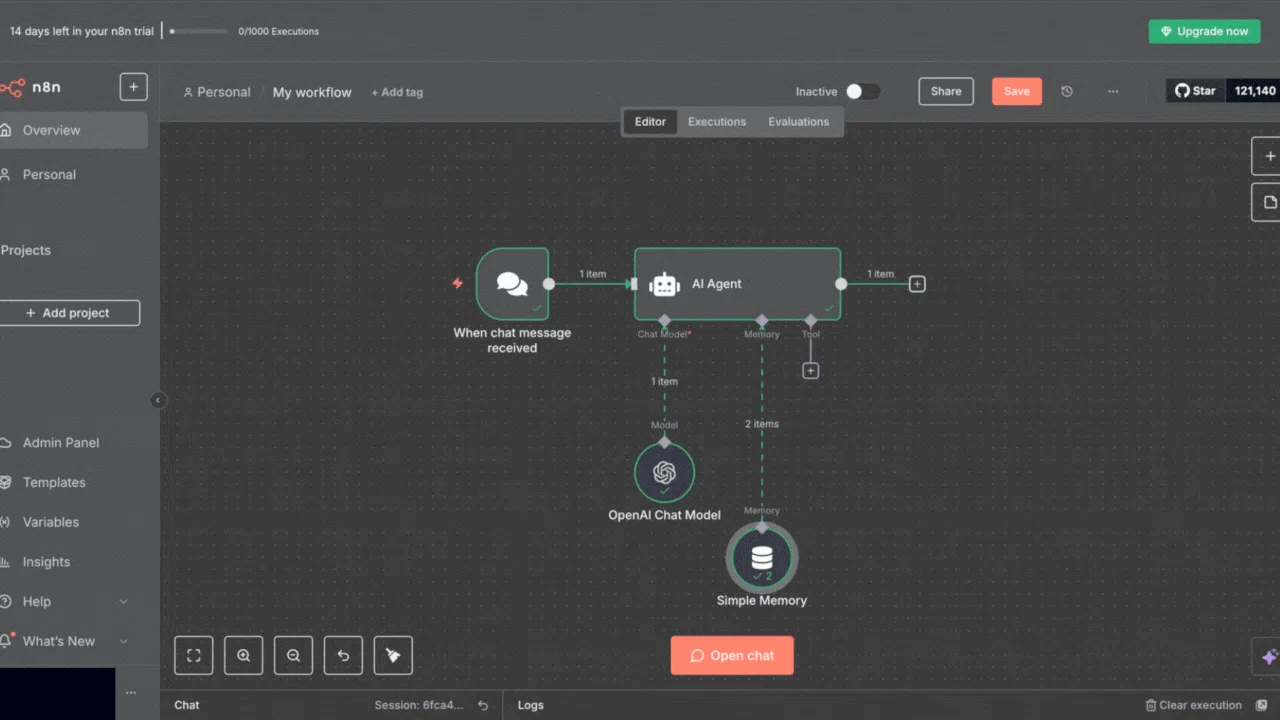Click the Memory connector on AI Agent

[x=762, y=321]
